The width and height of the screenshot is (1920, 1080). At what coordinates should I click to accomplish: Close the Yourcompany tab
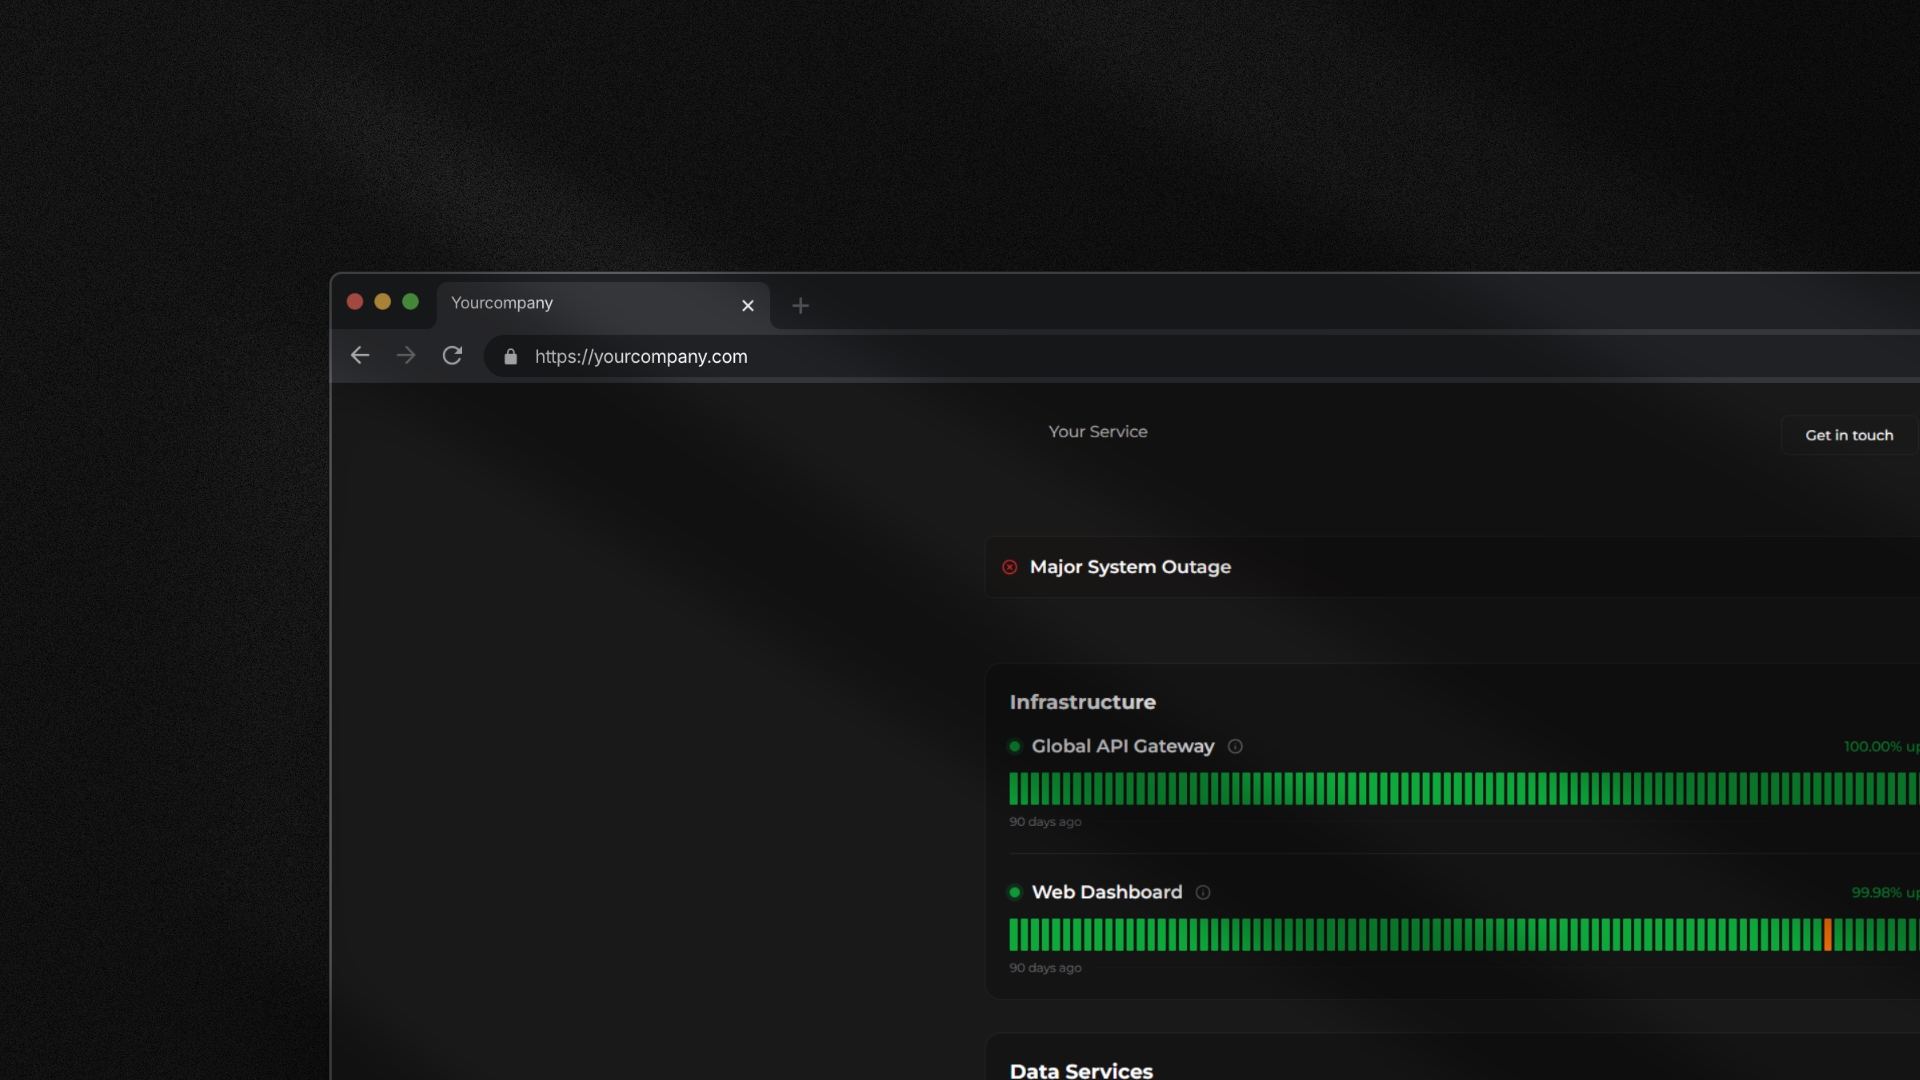(748, 306)
